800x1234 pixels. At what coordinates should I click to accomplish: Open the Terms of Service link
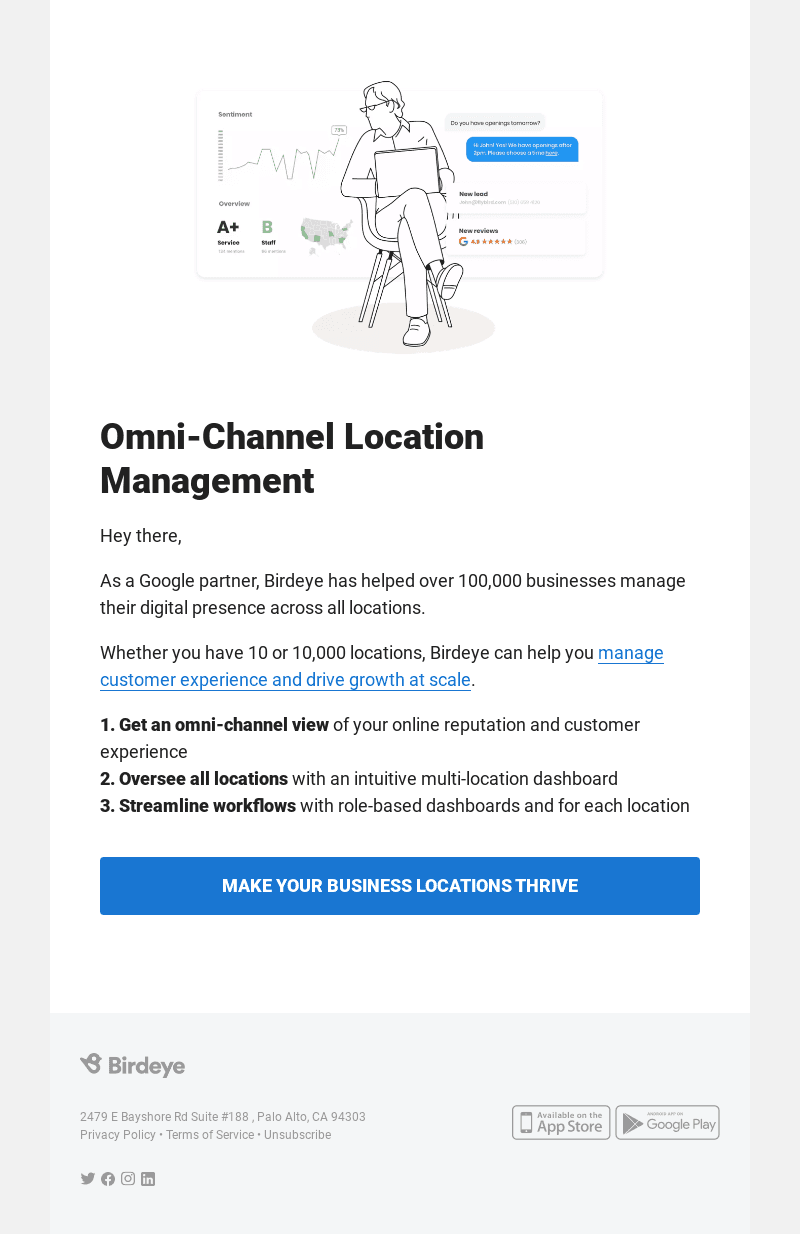pos(210,1135)
